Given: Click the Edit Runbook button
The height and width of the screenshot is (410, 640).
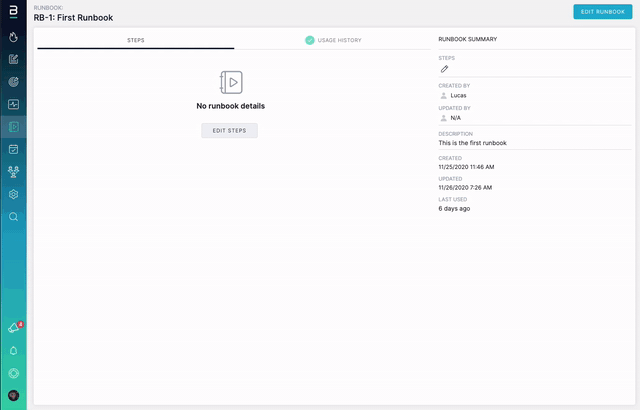Looking at the screenshot, I should pyautogui.click(x=602, y=12).
